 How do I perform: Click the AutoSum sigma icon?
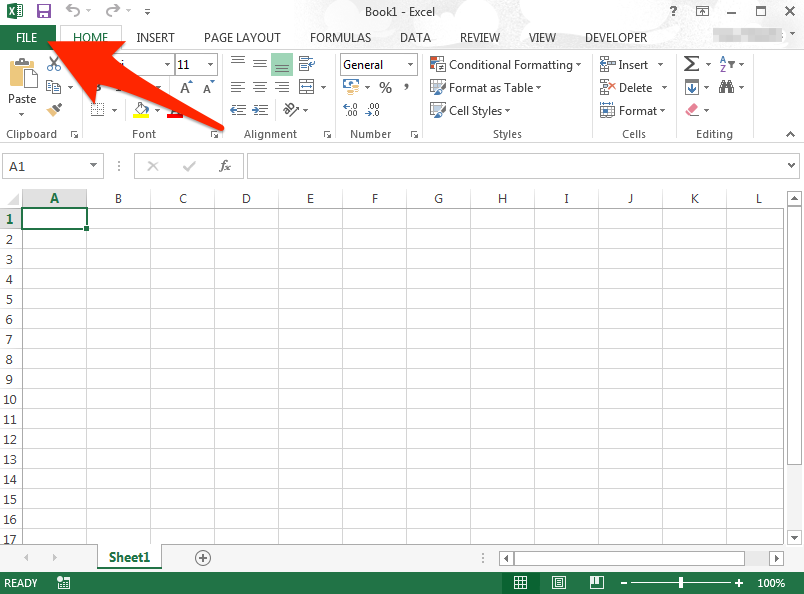[691, 64]
